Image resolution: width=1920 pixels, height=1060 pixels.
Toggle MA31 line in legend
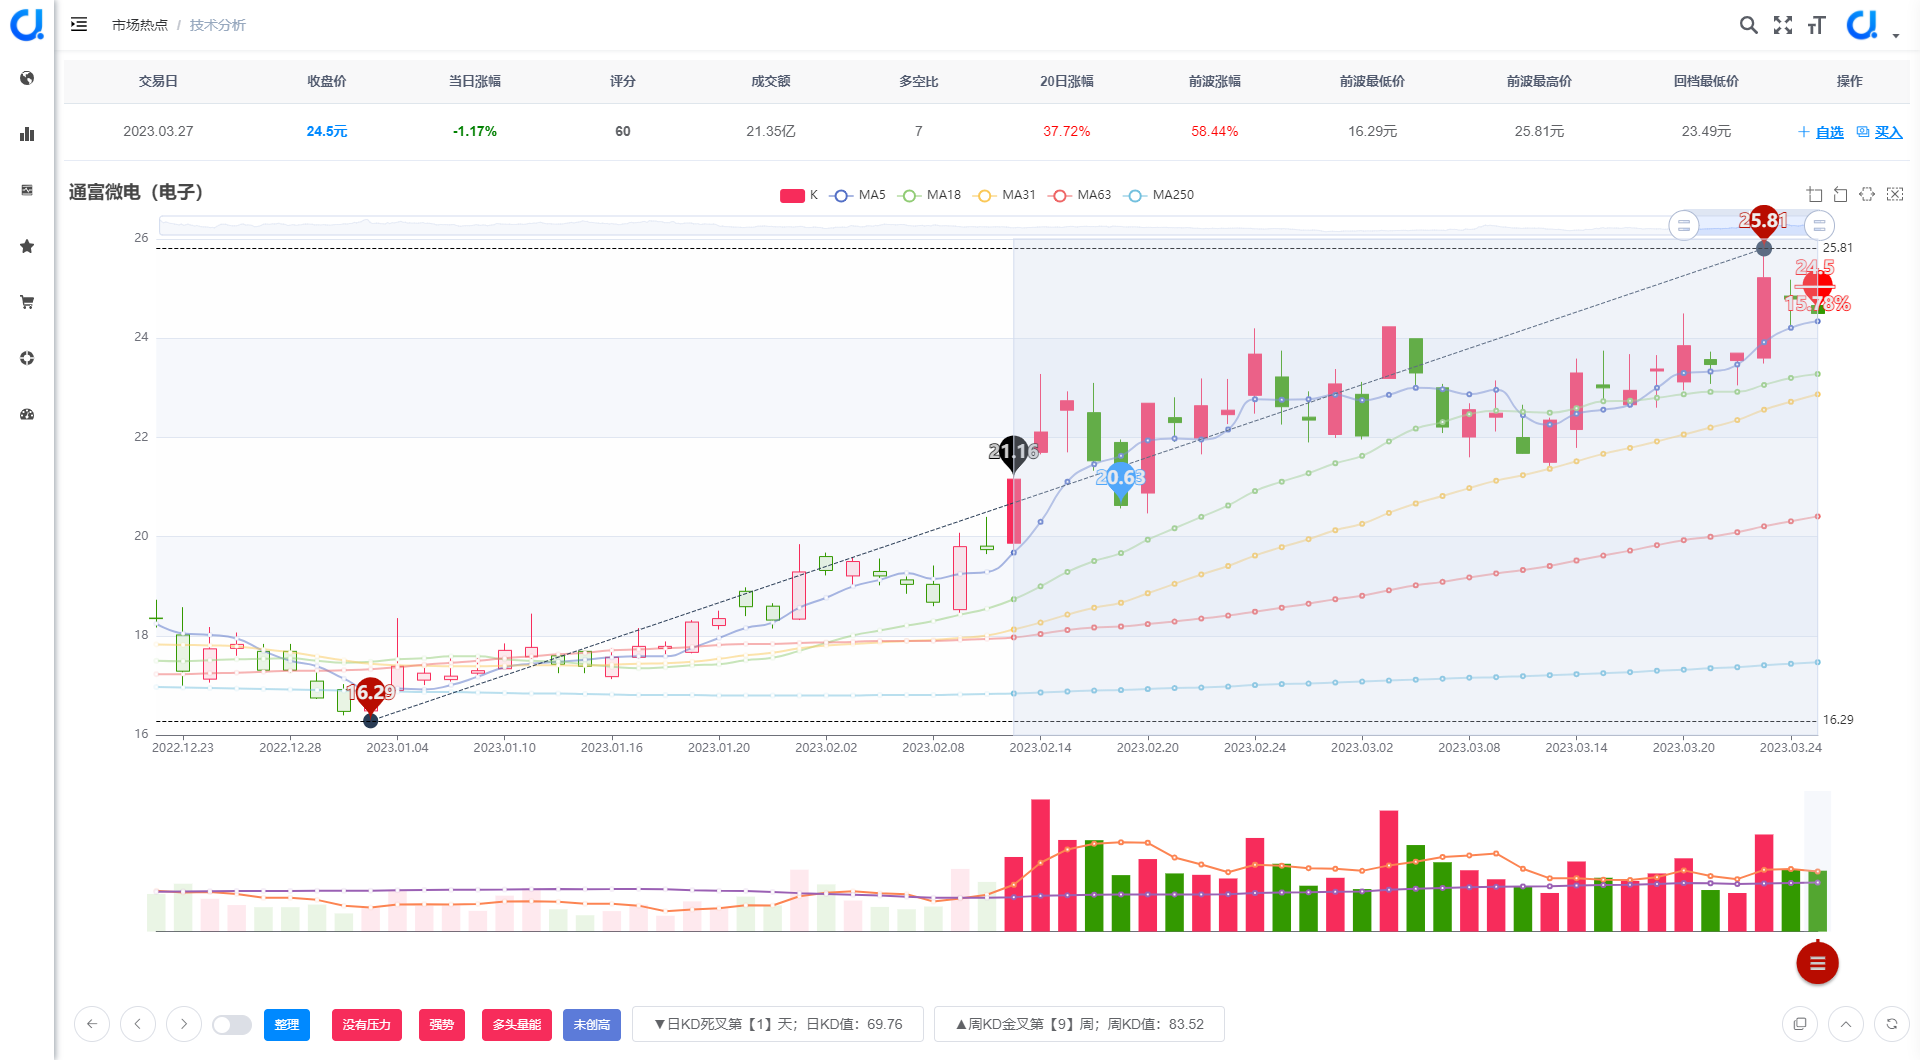pyautogui.click(x=1005, y=195)
